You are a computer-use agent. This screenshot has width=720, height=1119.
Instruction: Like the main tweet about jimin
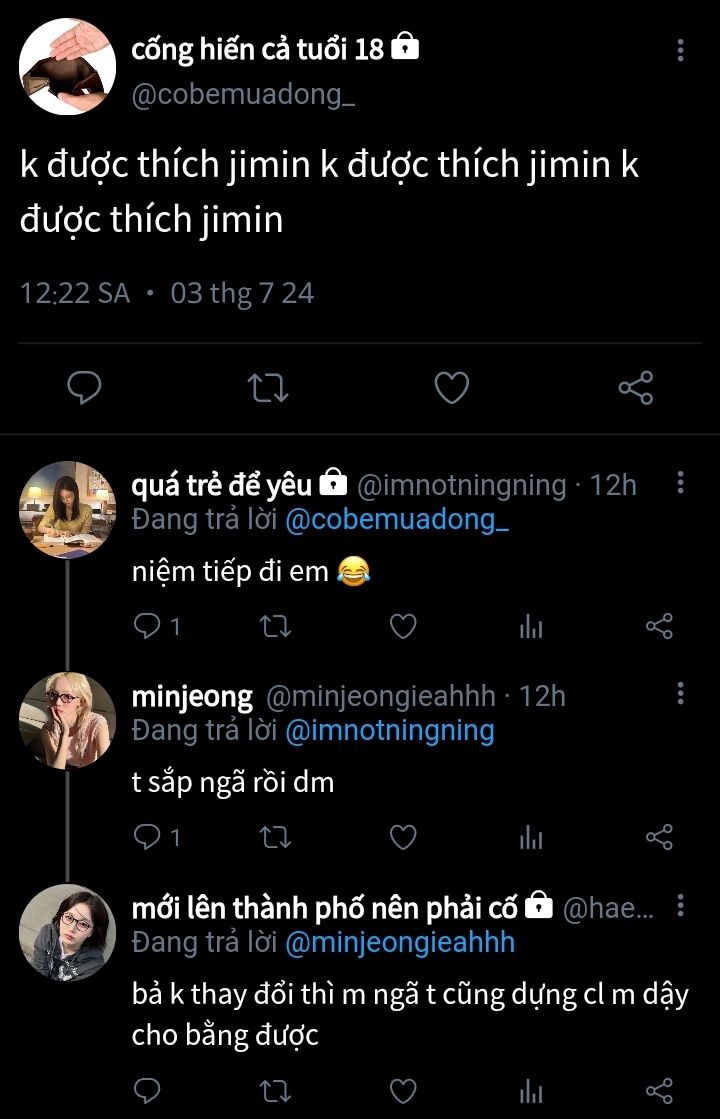tap(452, 387)
